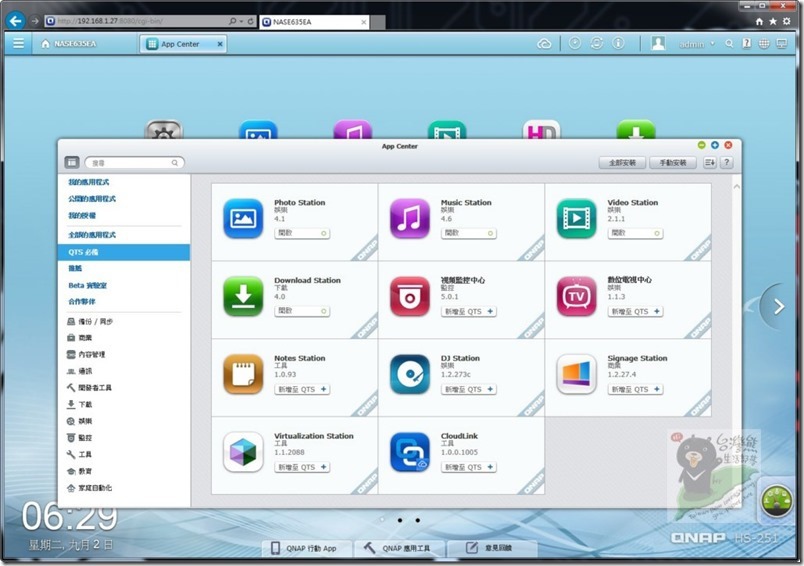The image size is (804, 566).
Task: Click the language globe icon
Action: [764, 44]
